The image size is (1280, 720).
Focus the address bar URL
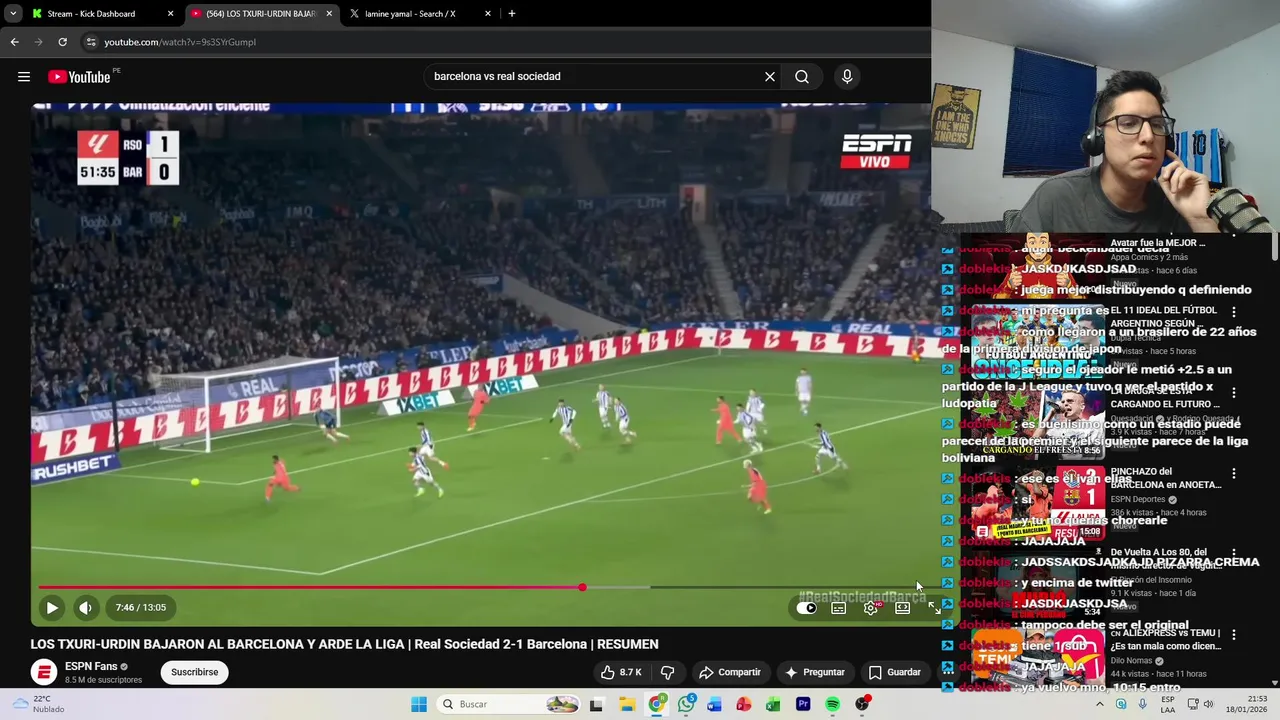tap(180, 42)
